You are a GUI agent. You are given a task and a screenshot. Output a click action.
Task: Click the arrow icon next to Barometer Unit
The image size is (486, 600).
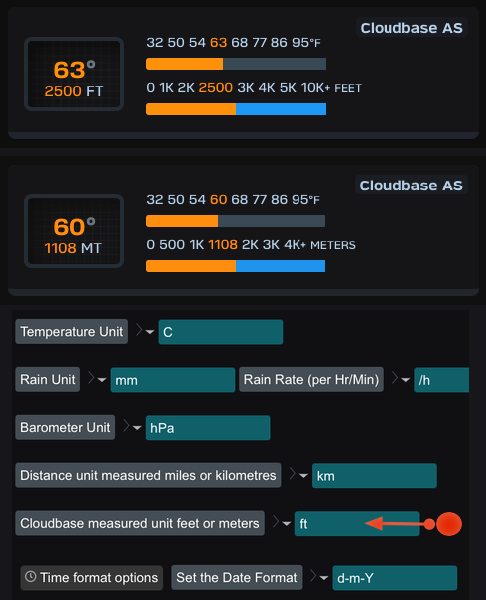pyautogui.click(x=132, y=427)
